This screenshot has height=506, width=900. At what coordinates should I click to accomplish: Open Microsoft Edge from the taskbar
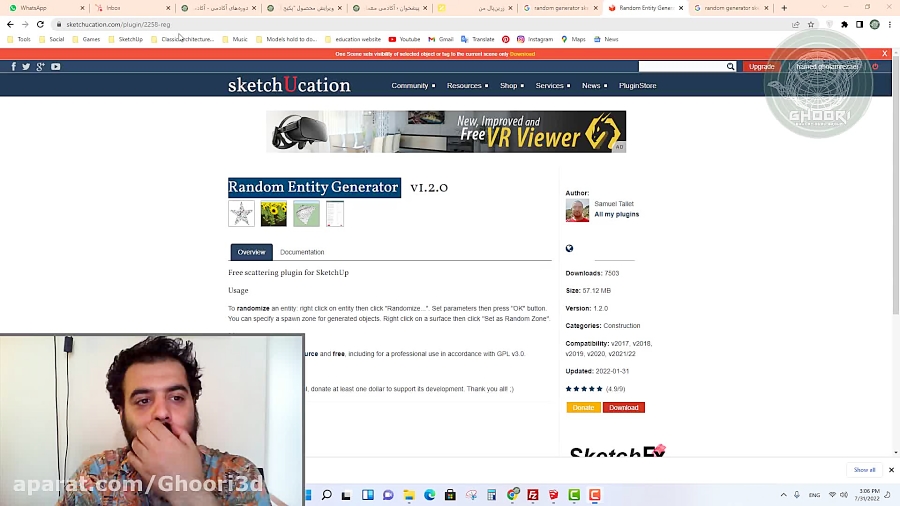point(429,495)
